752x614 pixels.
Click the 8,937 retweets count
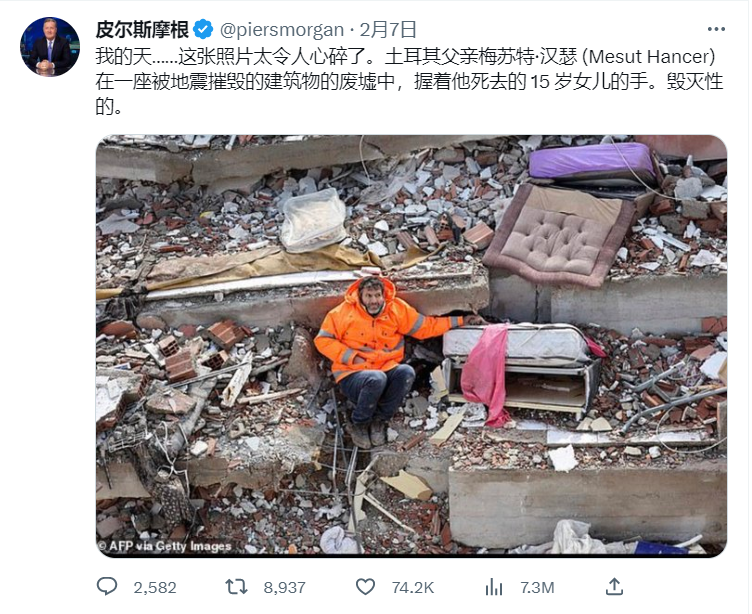pyautogui.click(x=284, y=588)
